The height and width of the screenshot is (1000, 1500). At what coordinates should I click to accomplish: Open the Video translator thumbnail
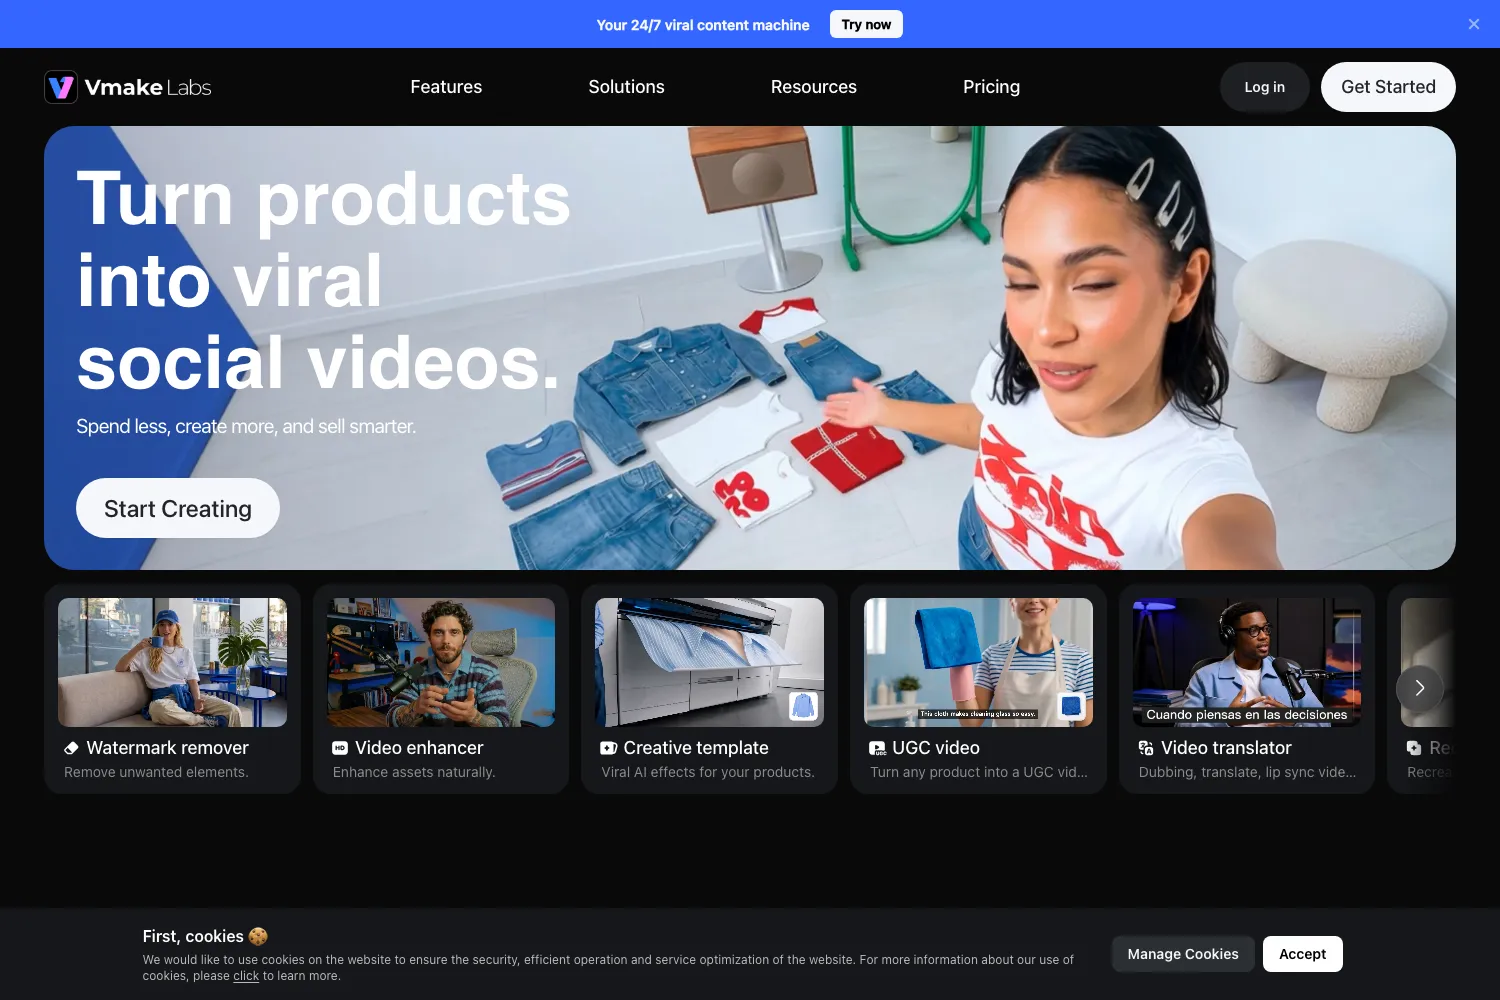(1247, 662)
